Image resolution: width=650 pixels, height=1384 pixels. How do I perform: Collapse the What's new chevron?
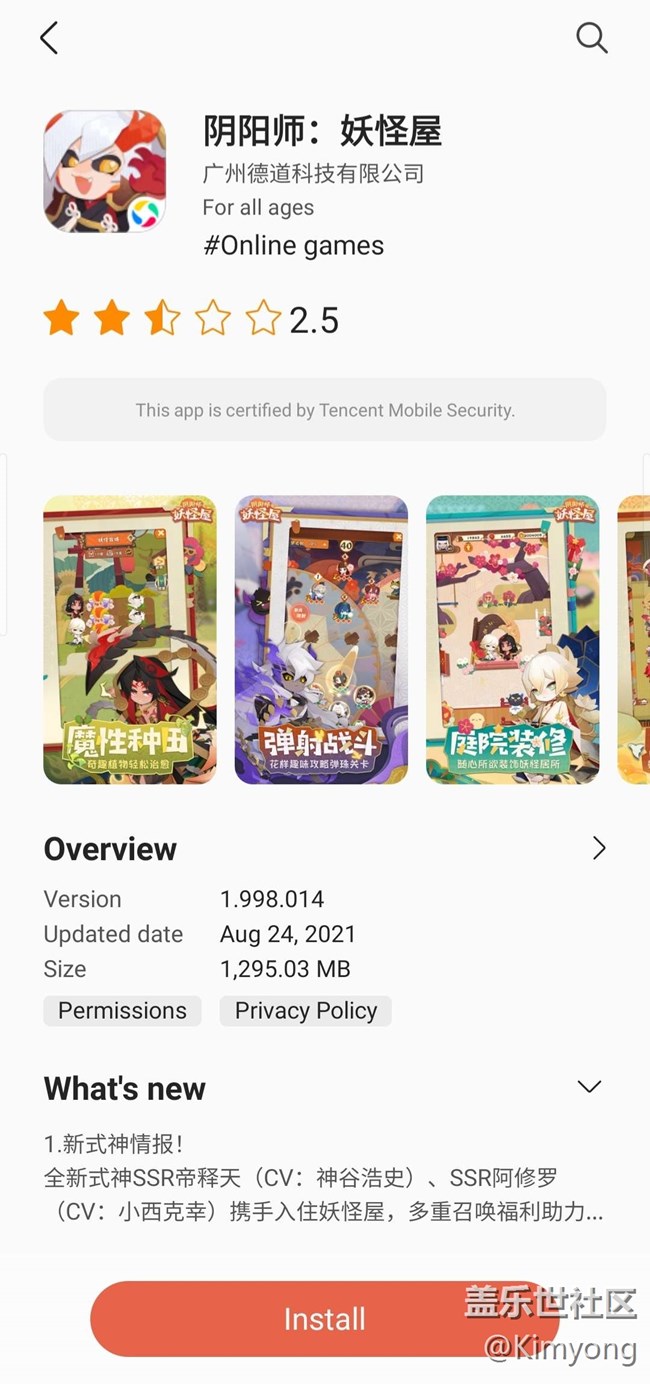coord(590,1087)
